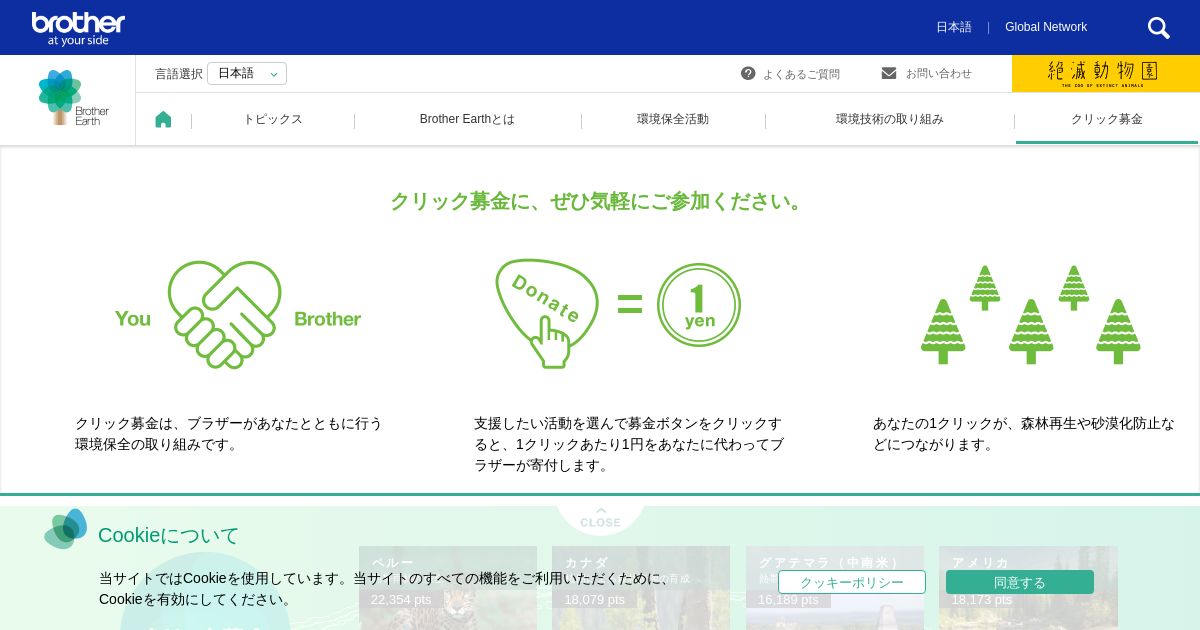Viewport: 1200px width, 630px height.
Task: Open the Brother Earthとは menu item
Action: tap(467, 119)
